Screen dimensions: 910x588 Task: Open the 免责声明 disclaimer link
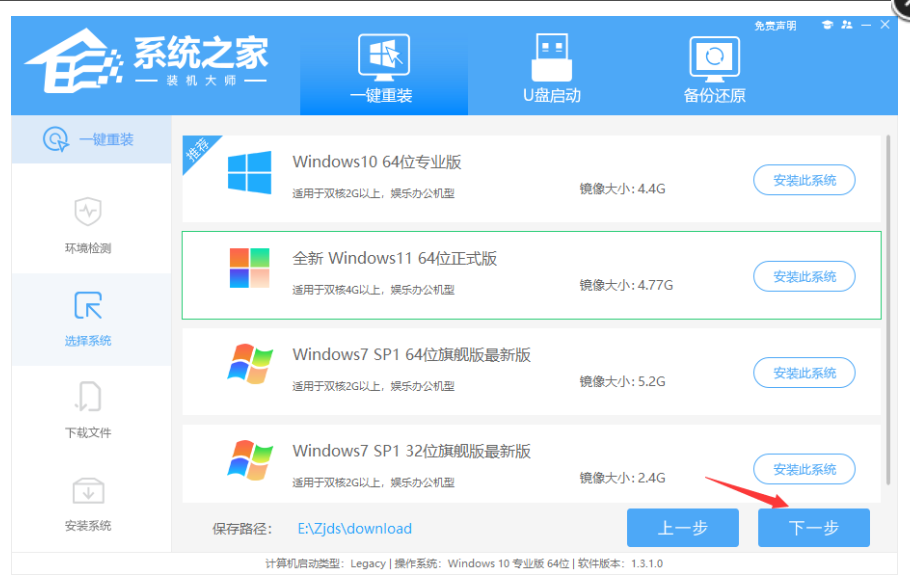[775, 26]
